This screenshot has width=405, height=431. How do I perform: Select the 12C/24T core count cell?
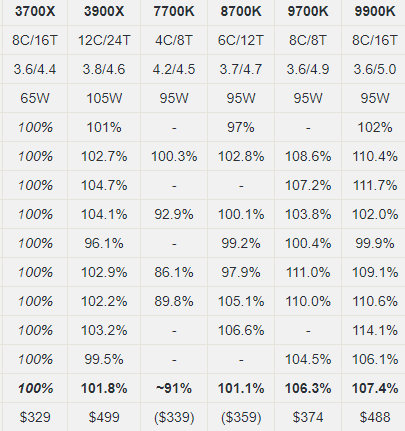pos(104,40)
